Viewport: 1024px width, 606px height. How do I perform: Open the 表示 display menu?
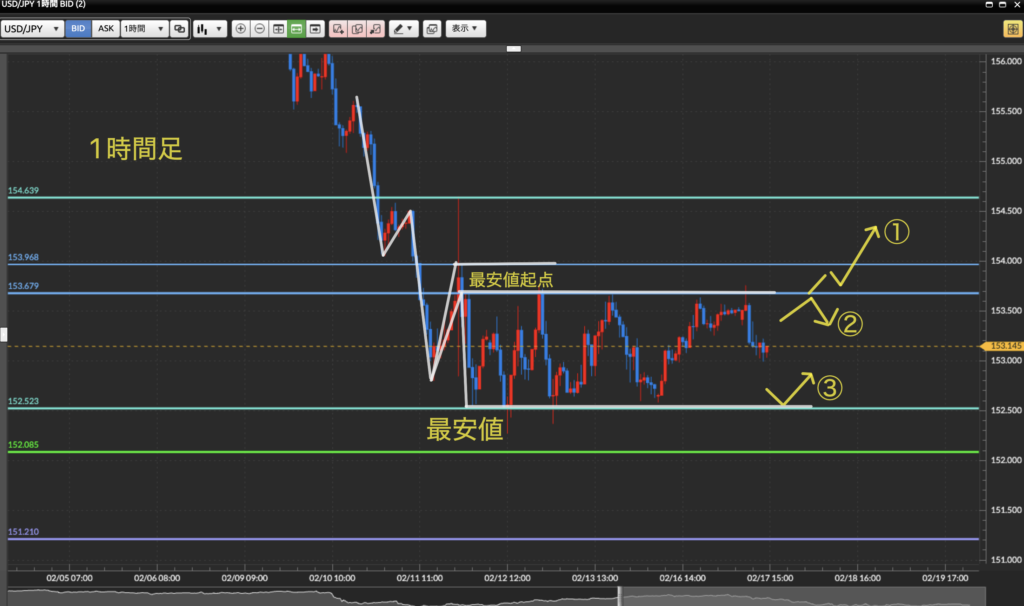(x=465, y=29)
